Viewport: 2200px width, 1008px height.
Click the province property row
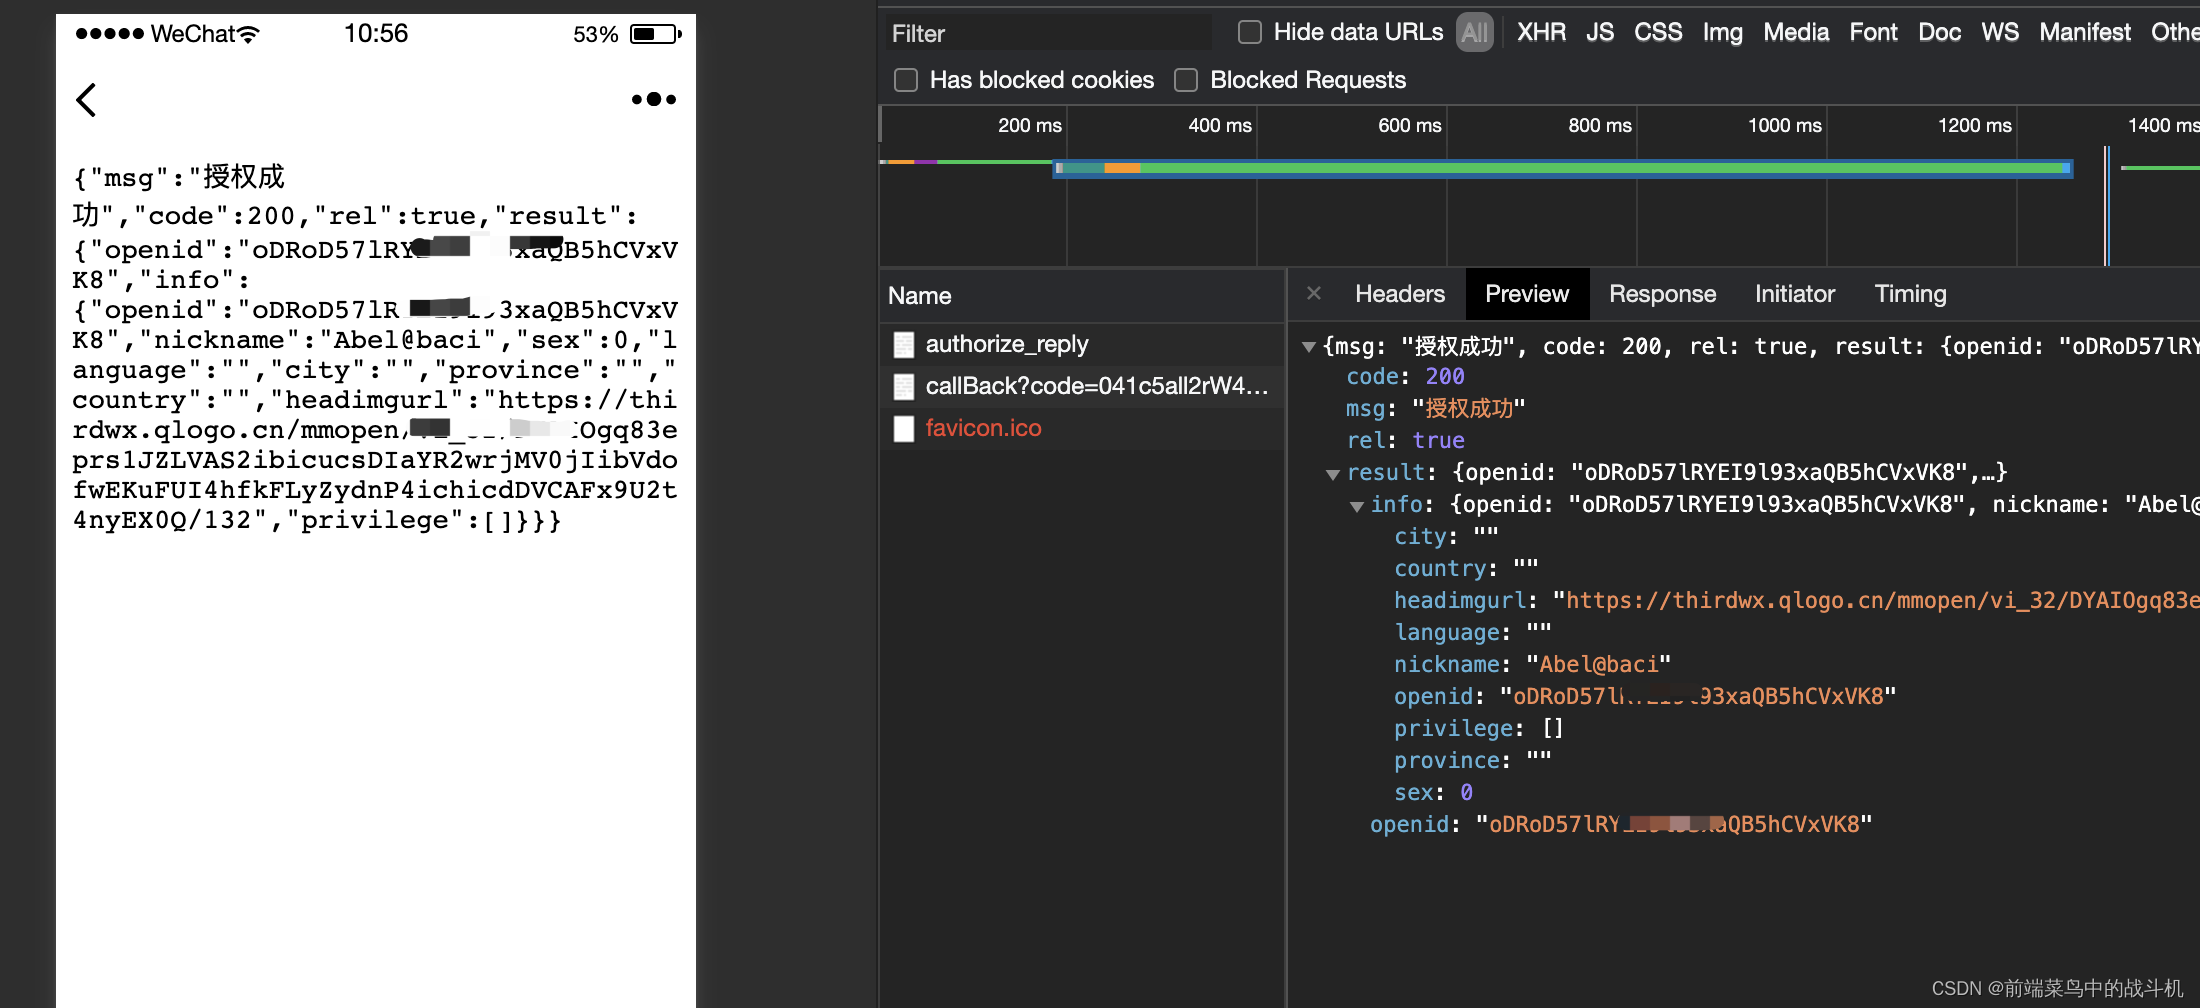coord(1472,760)
